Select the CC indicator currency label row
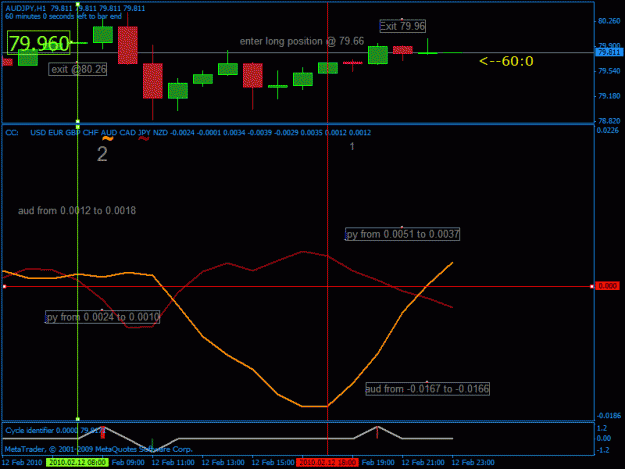Viewport: 625px width, 469px height. tap(188, 133)
